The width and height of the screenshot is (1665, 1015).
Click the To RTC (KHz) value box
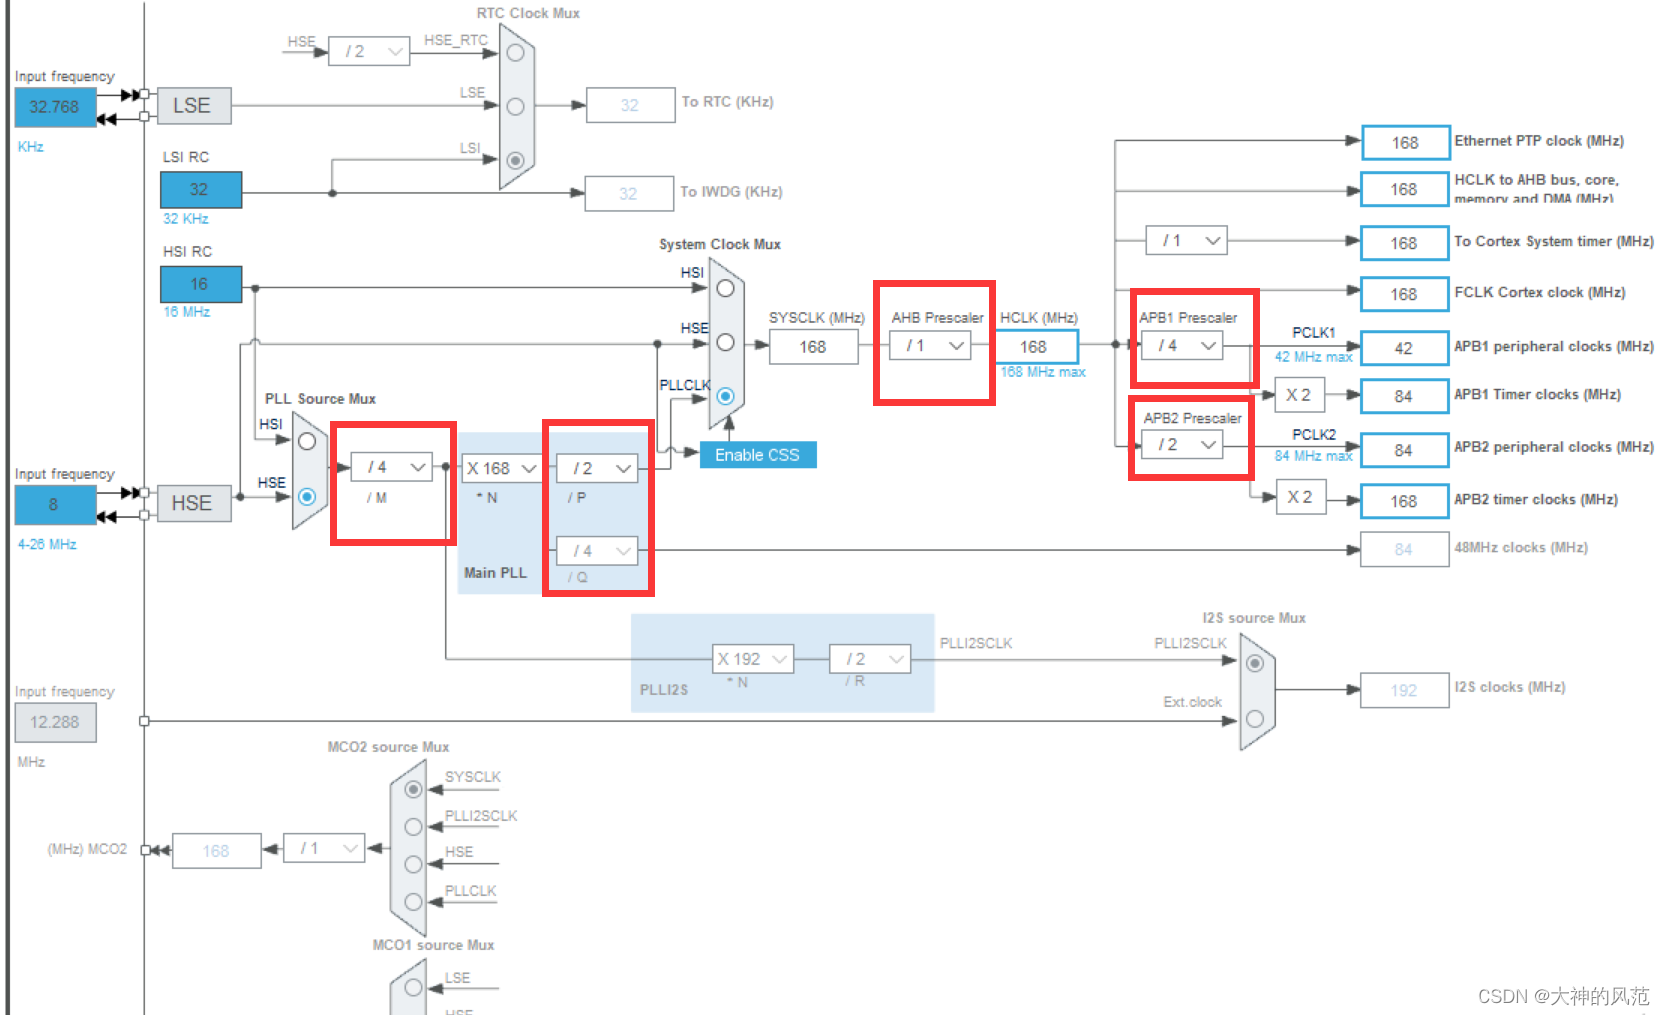(630, 105)
